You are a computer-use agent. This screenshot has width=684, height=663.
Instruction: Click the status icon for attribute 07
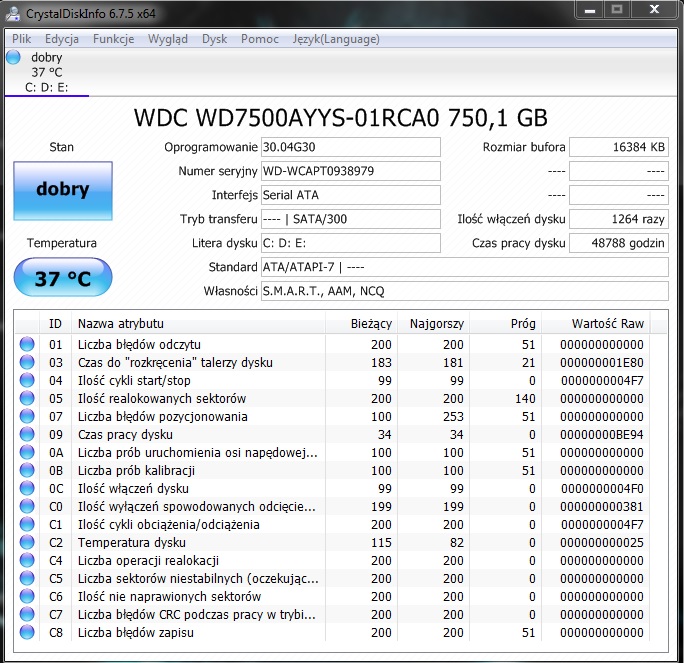point(27,416)
